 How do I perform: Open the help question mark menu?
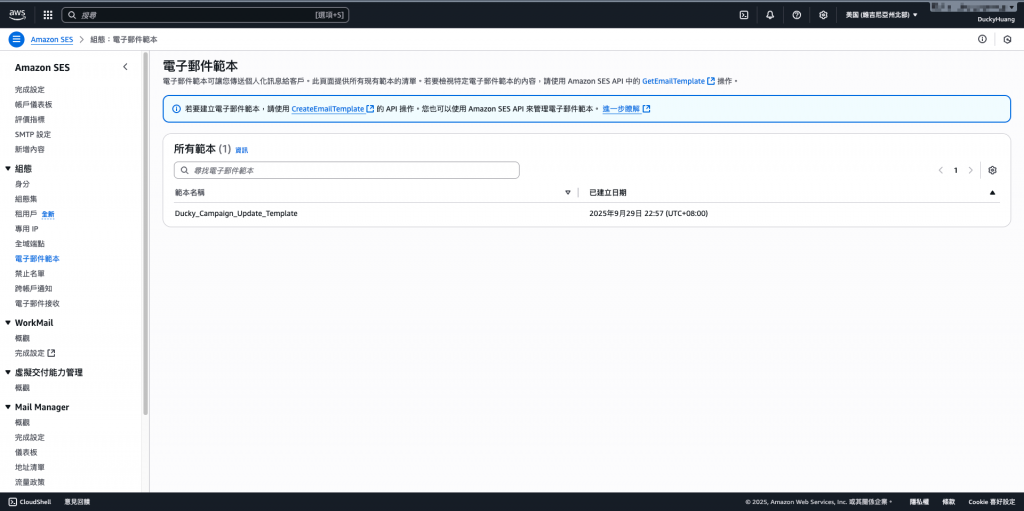797,14
